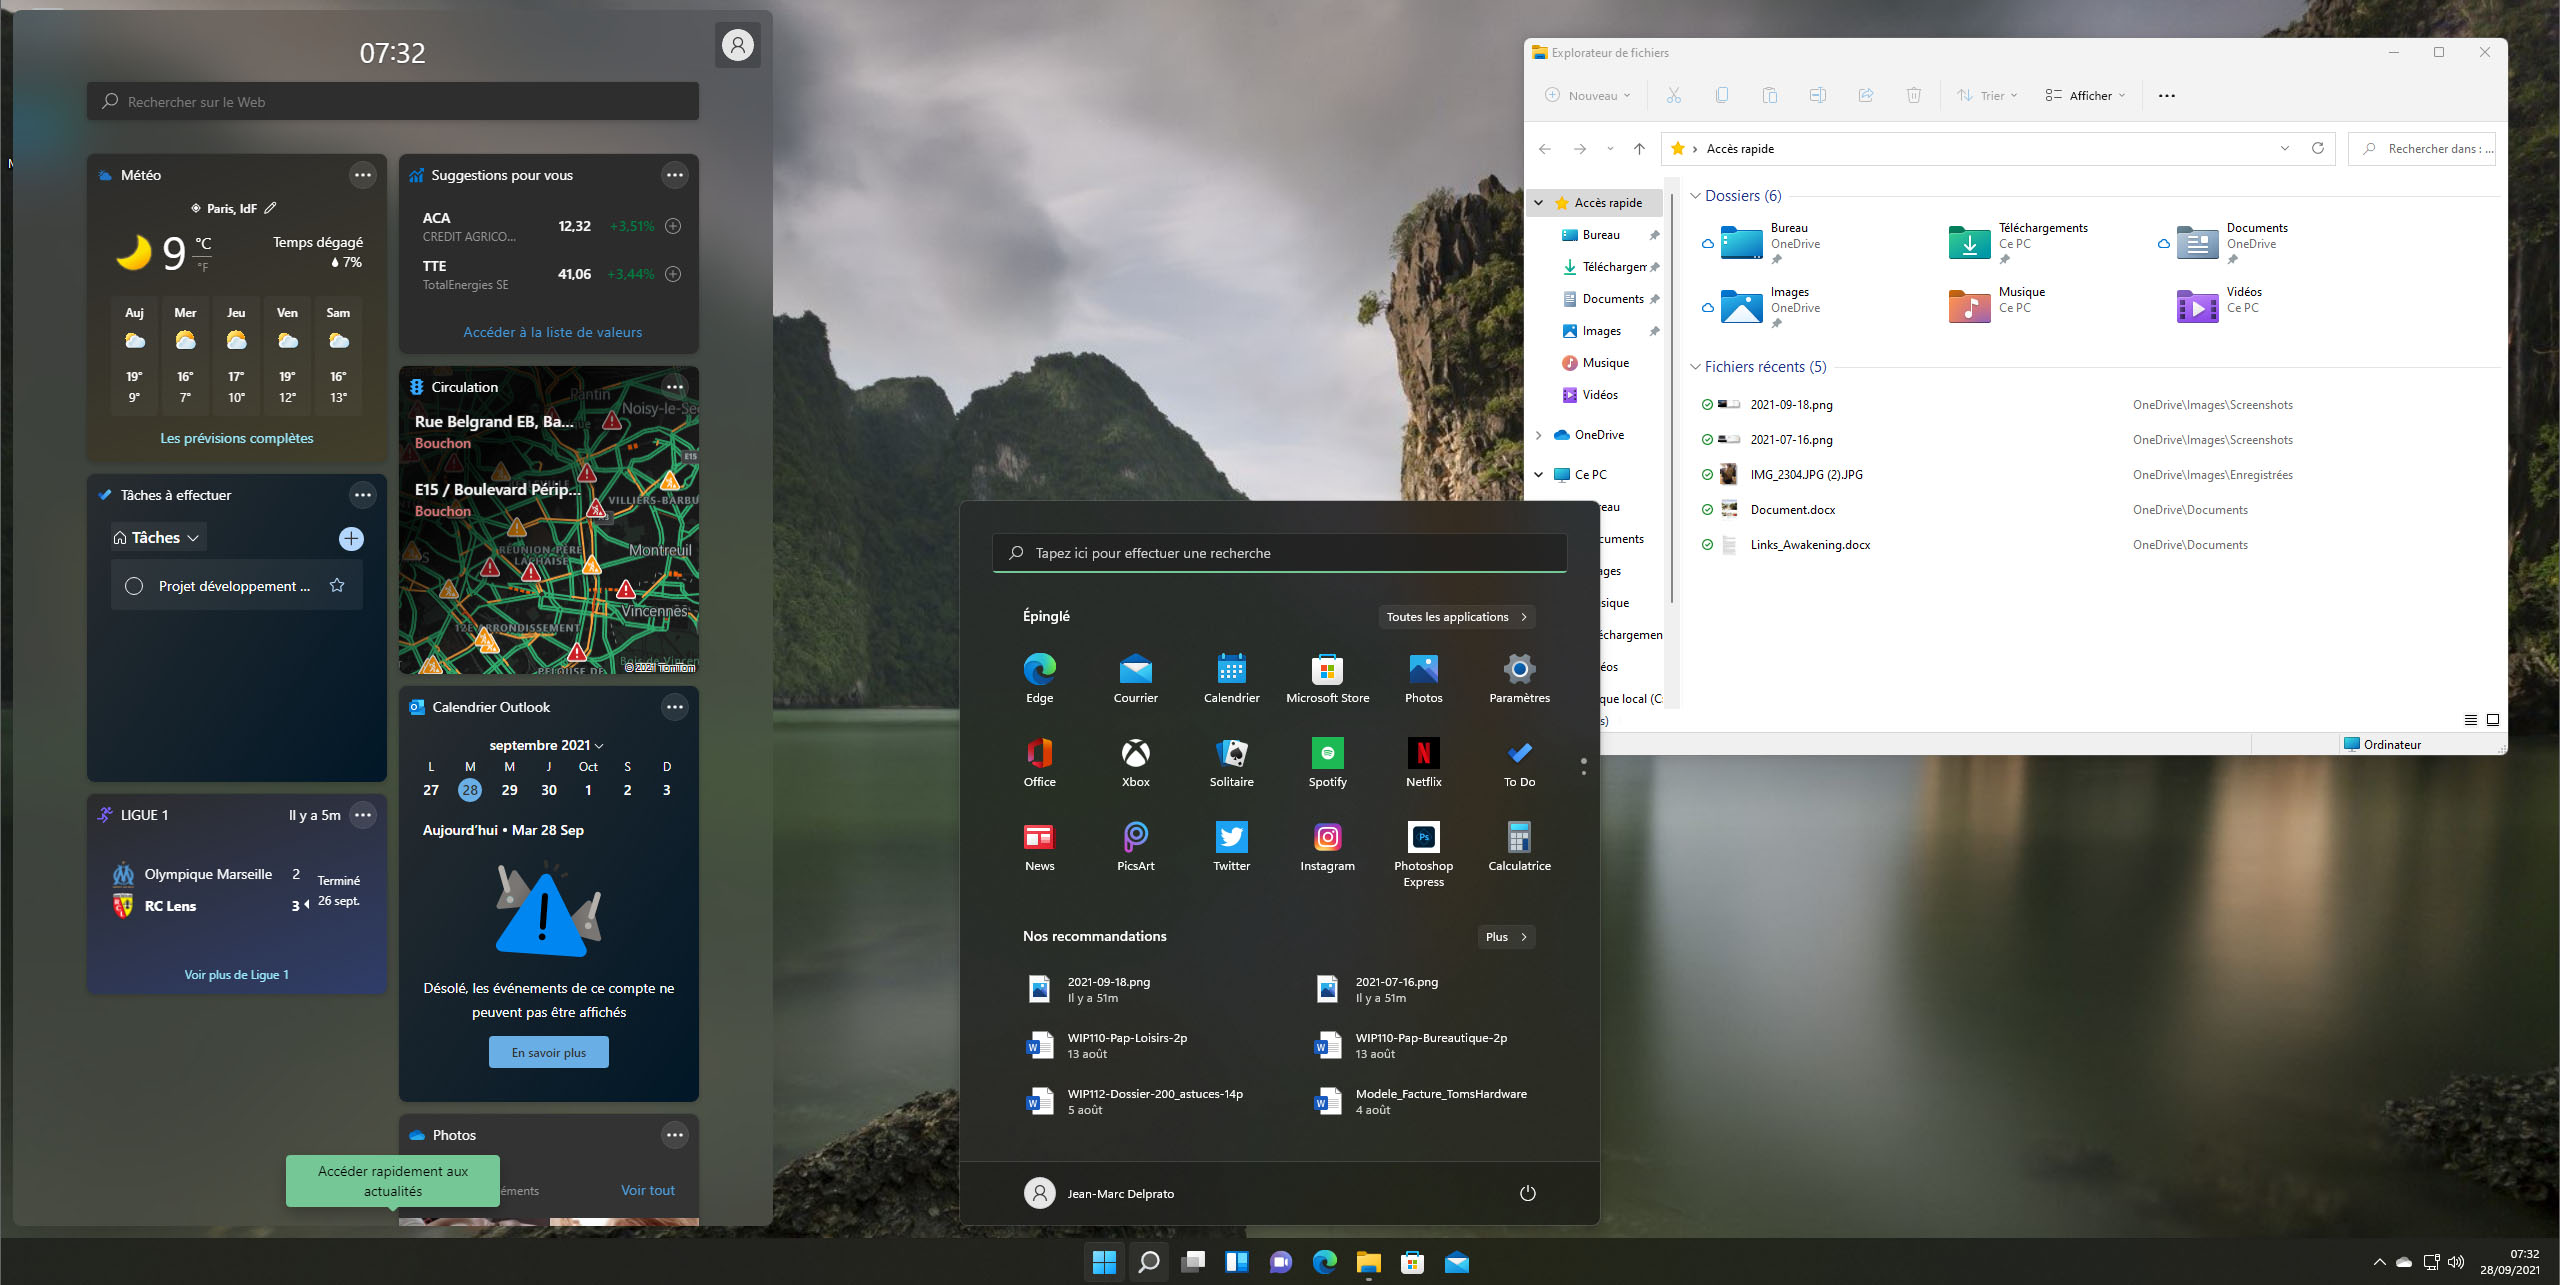Open the septembre 2021 month dropdown

[546, 745]
